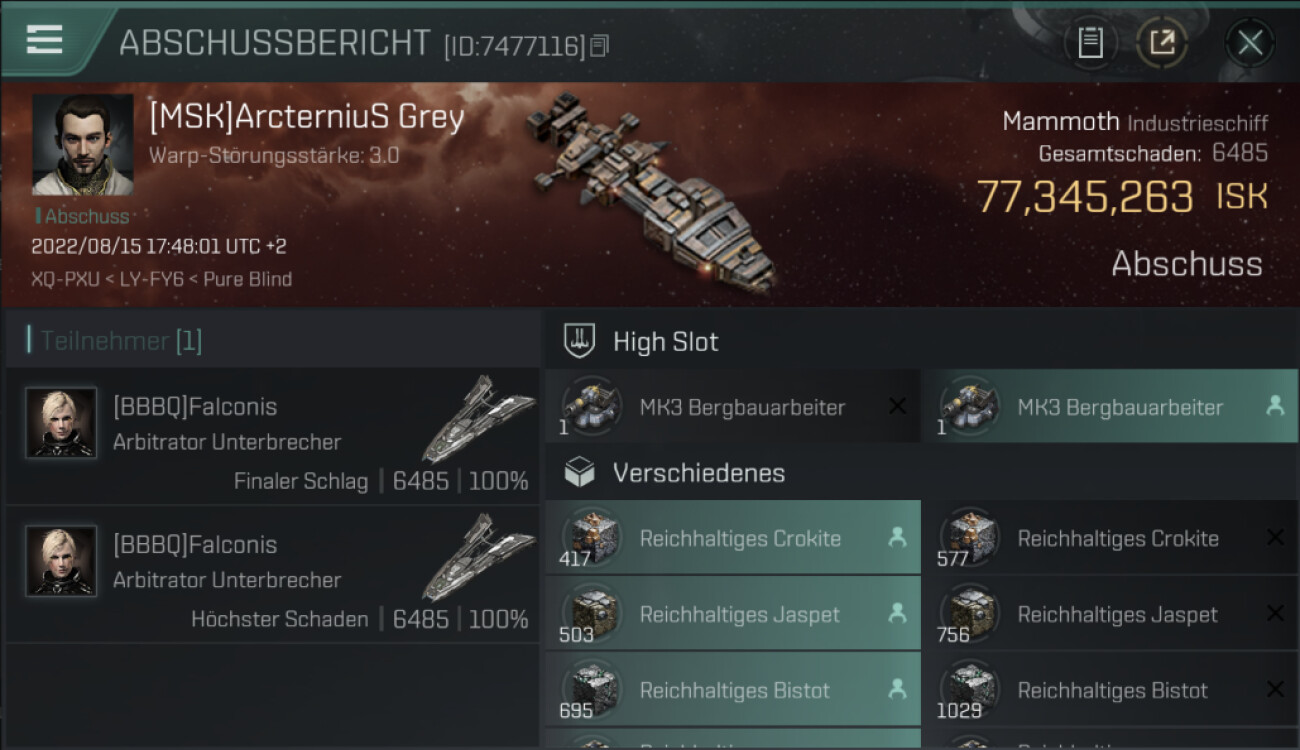Pick Reichhaltiges Bistot stack of 695
Image resolution: width=1300 pixels, height=750 pixels.
tap(732, 690)
